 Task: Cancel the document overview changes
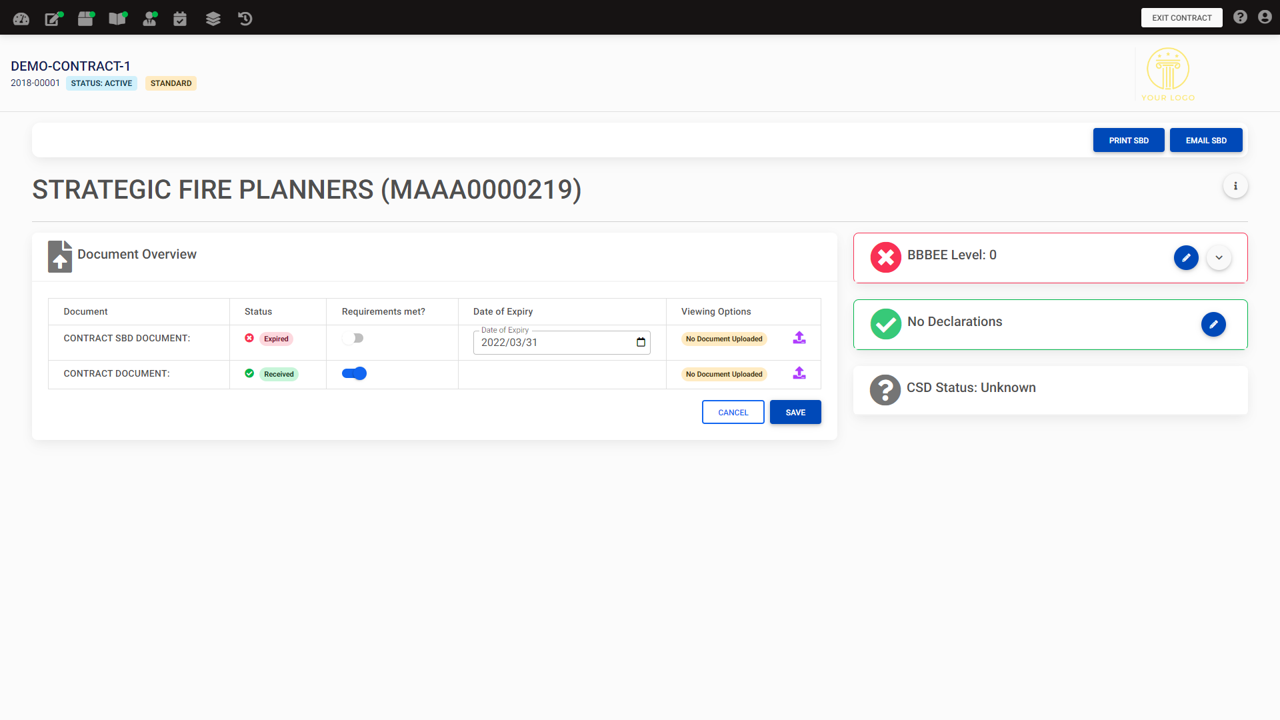[732, 412]
